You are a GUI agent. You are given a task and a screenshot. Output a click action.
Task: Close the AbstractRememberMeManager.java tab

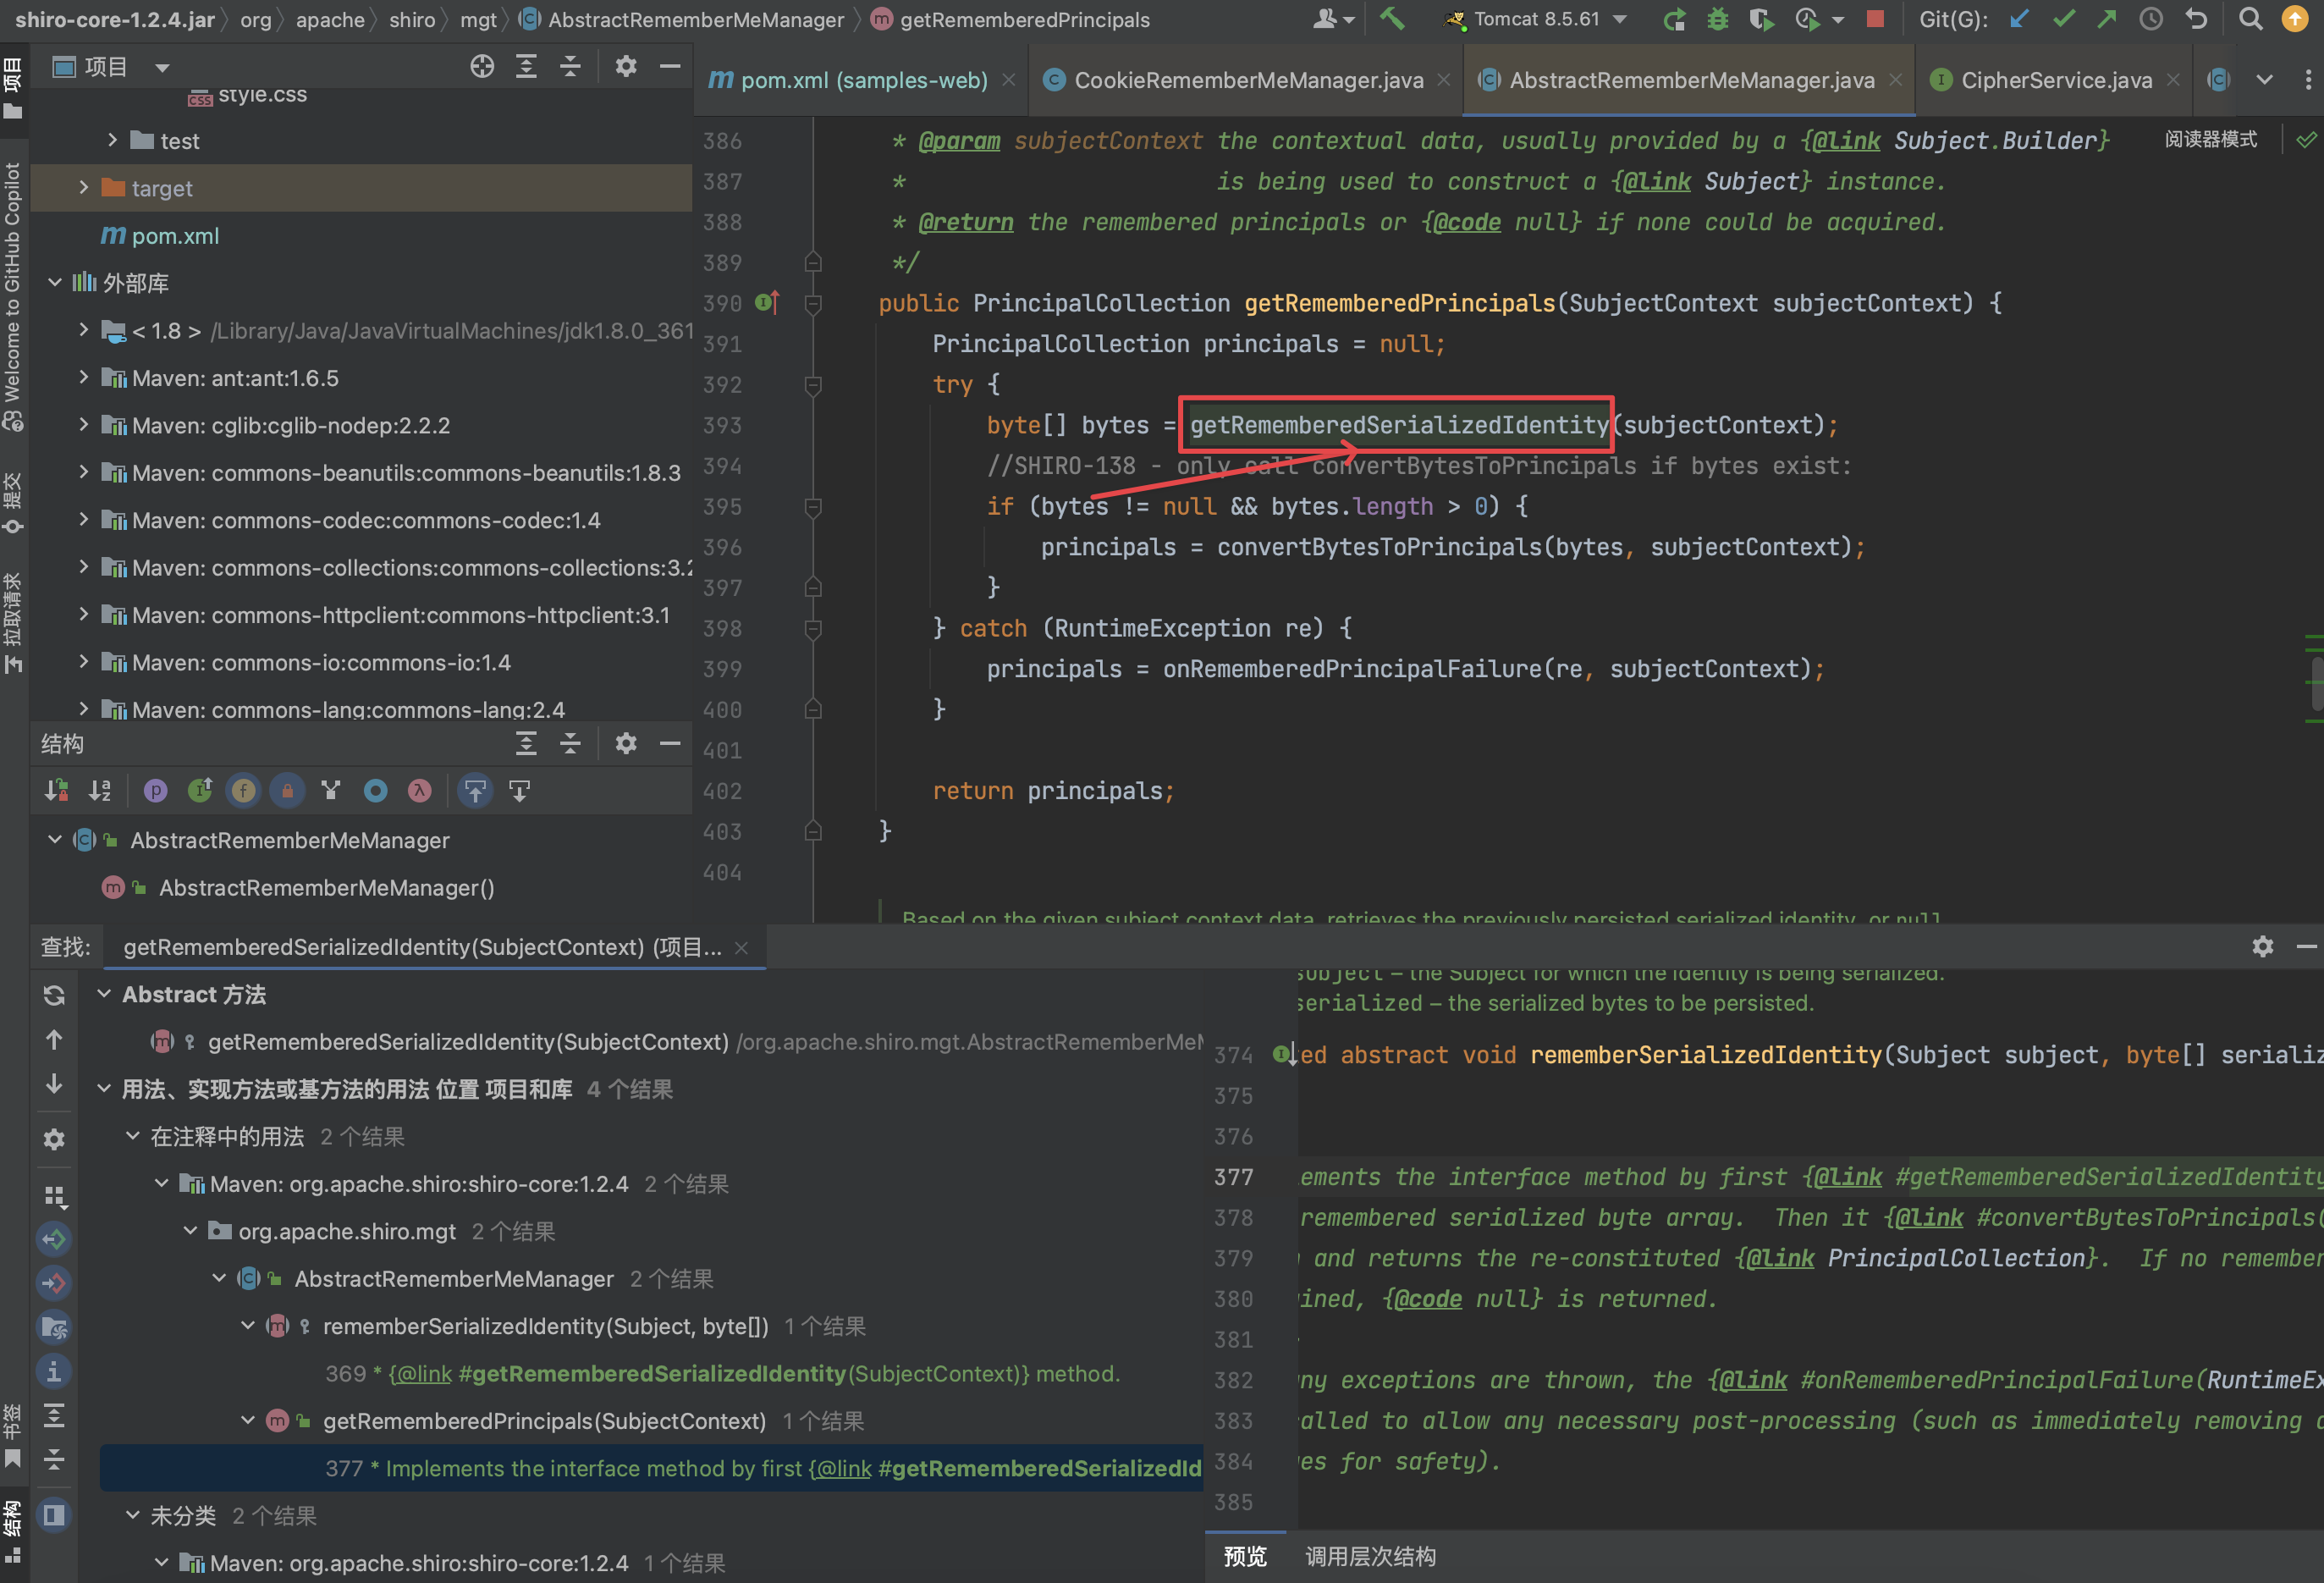coord(1896,80)
